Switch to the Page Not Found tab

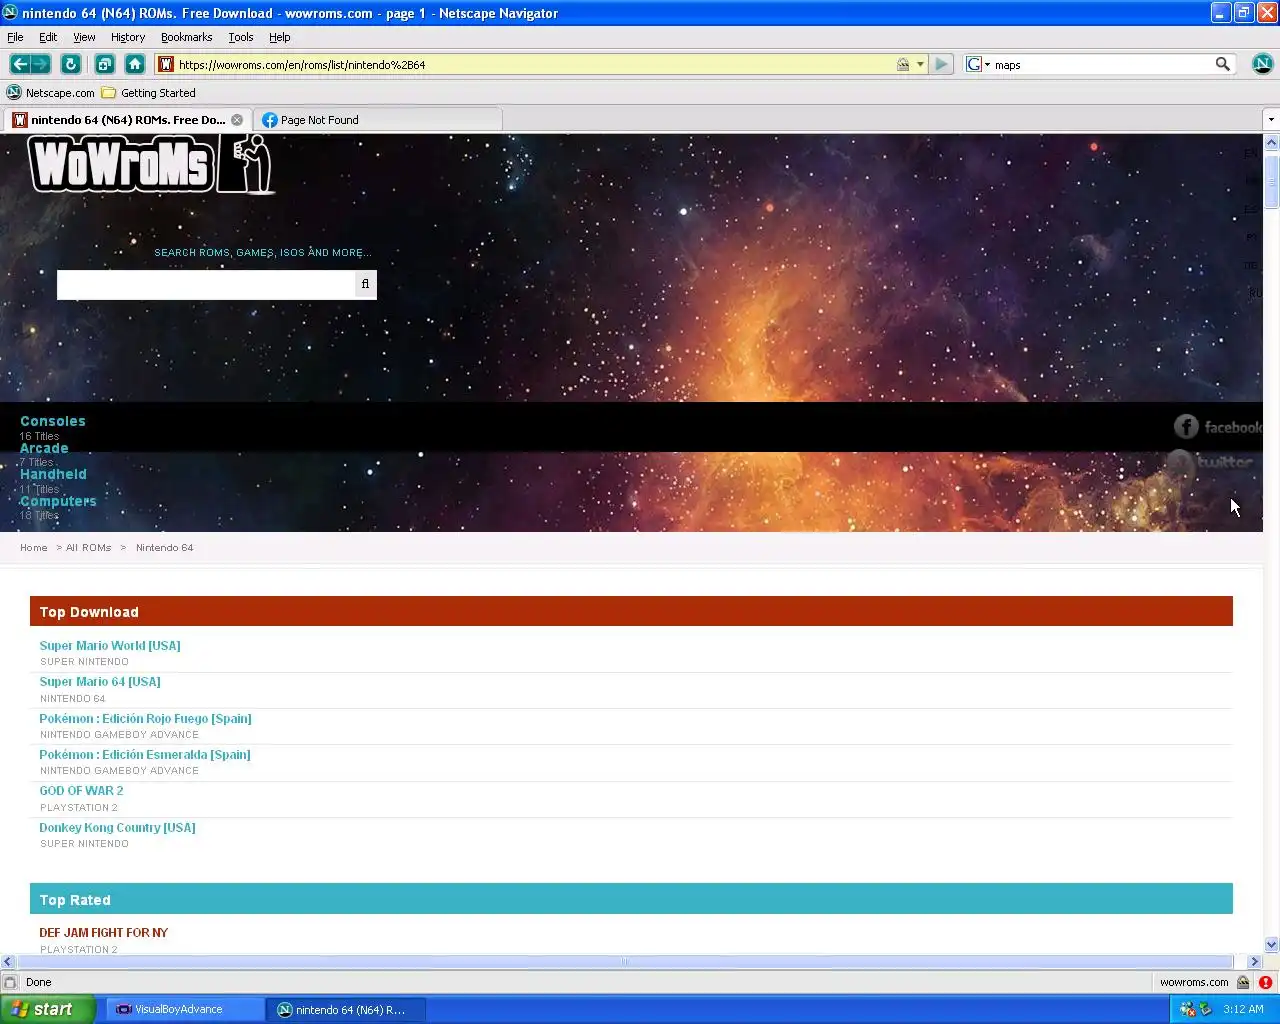pyautogui.click(x=378, y=120)
